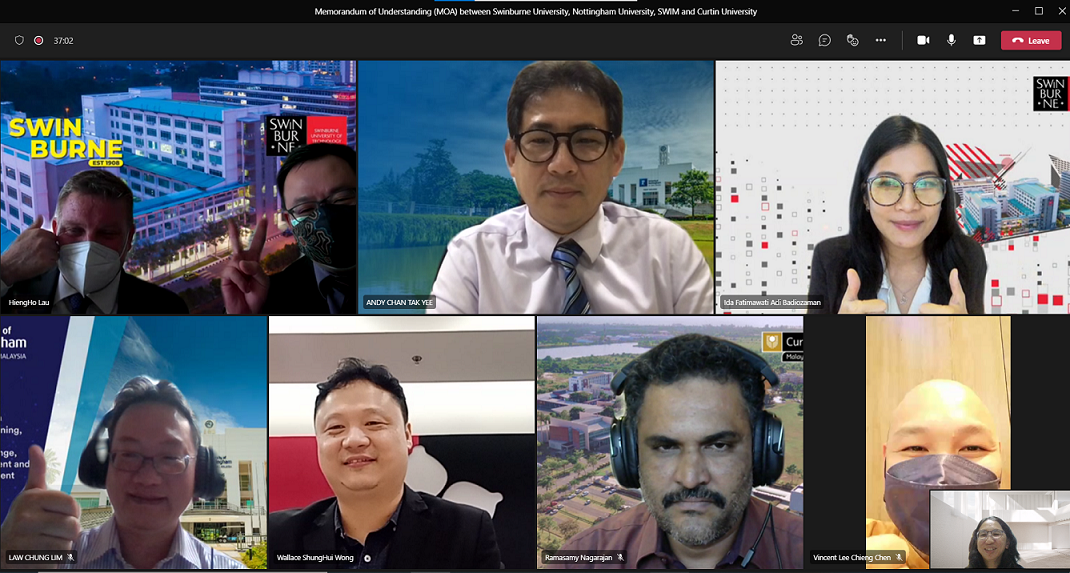This screenshot has width=1070, height=573.
Task: Click the shield security icon
Action: [x=19, y=40]
